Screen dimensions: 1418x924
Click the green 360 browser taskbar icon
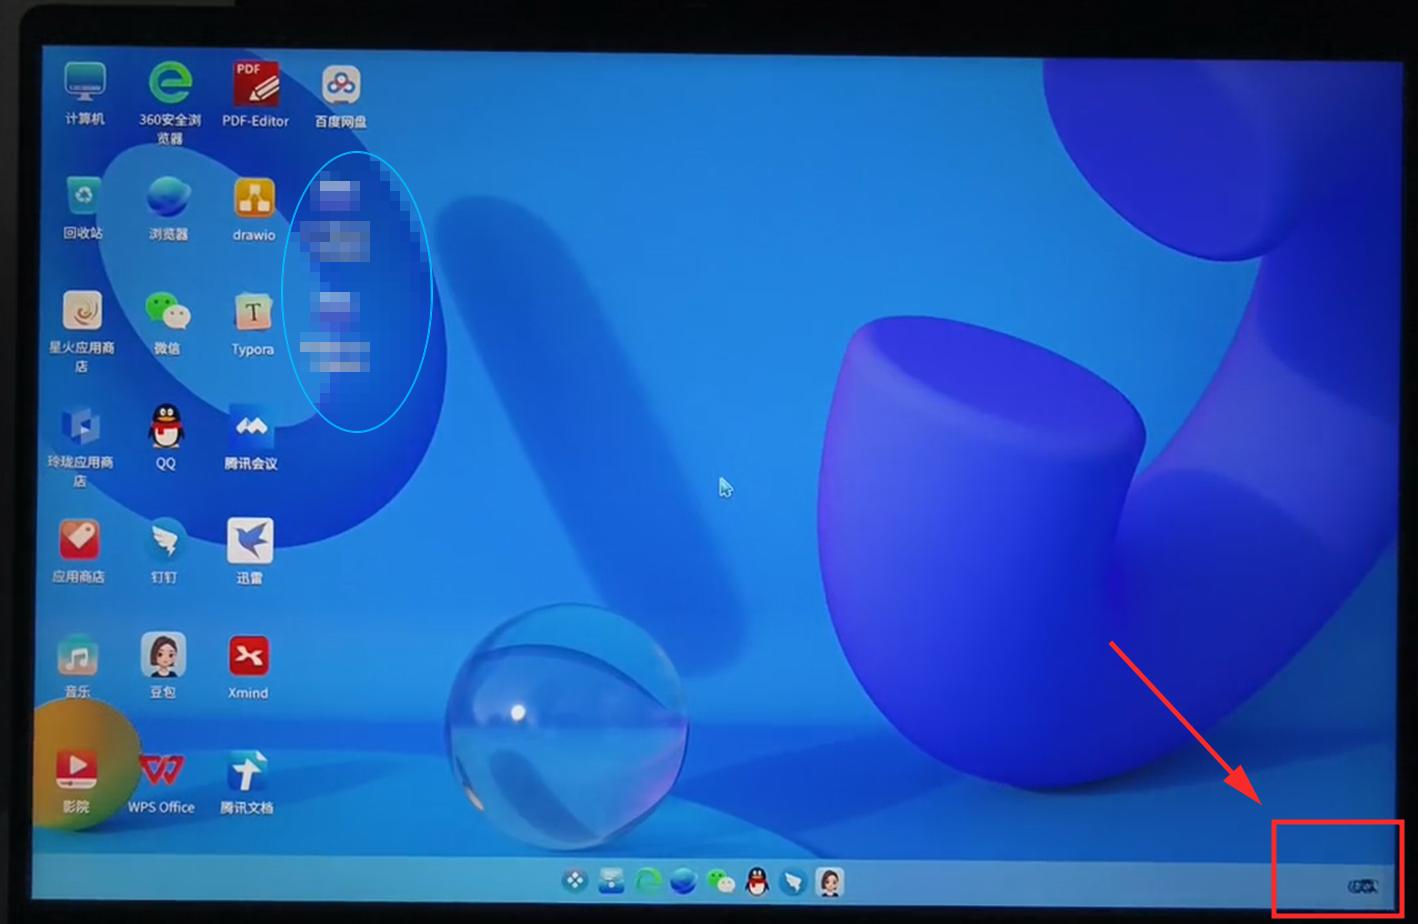click(x=648, y=881)
